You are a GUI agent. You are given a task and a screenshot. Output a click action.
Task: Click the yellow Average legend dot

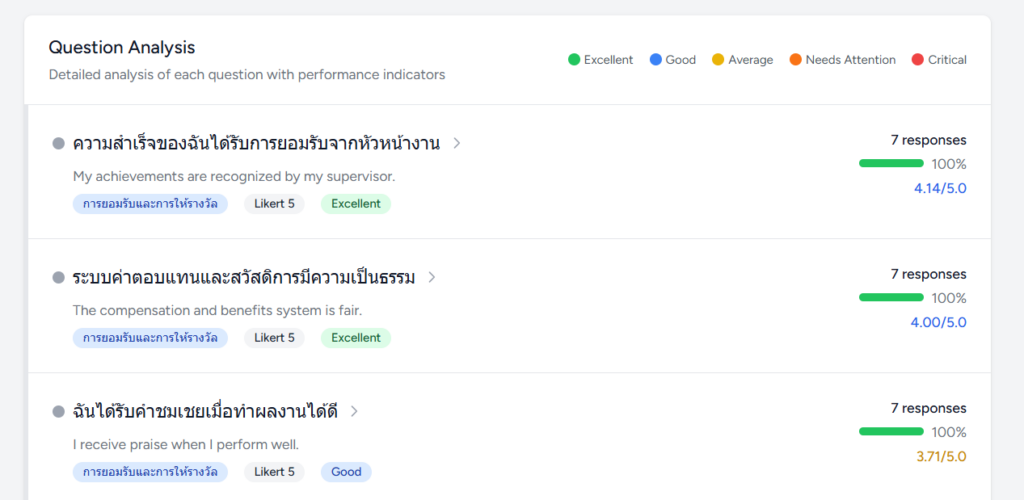click(x=718, y=60)
